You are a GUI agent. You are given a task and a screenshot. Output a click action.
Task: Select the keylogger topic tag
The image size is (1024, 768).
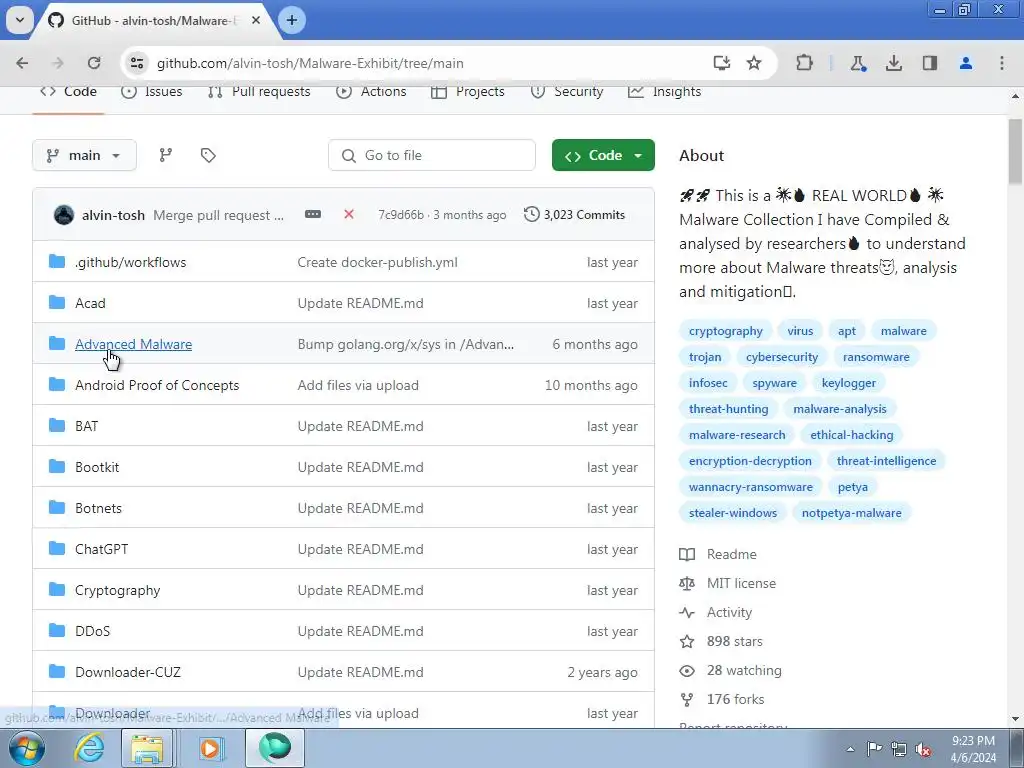pyautogui.click(x=848, y=383)
